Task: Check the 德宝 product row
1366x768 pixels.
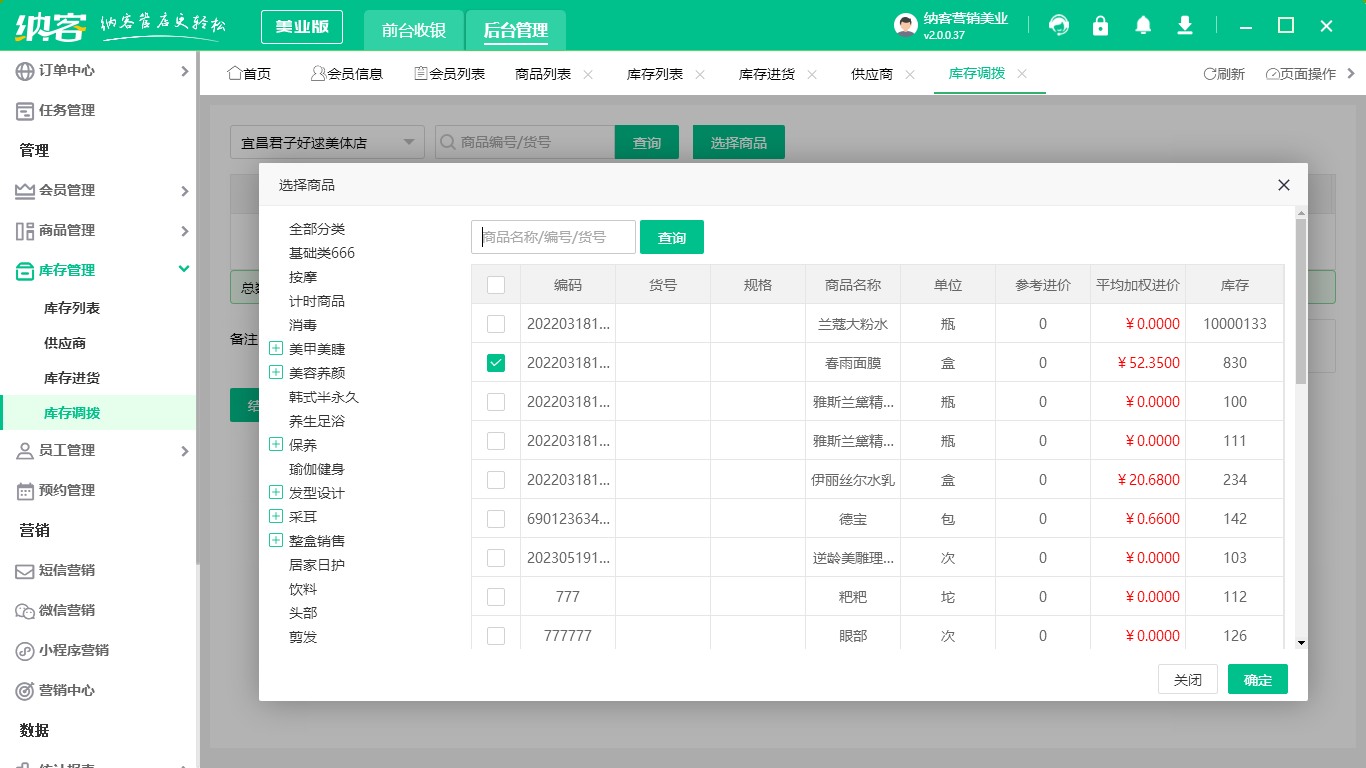Action: (496, 518)
